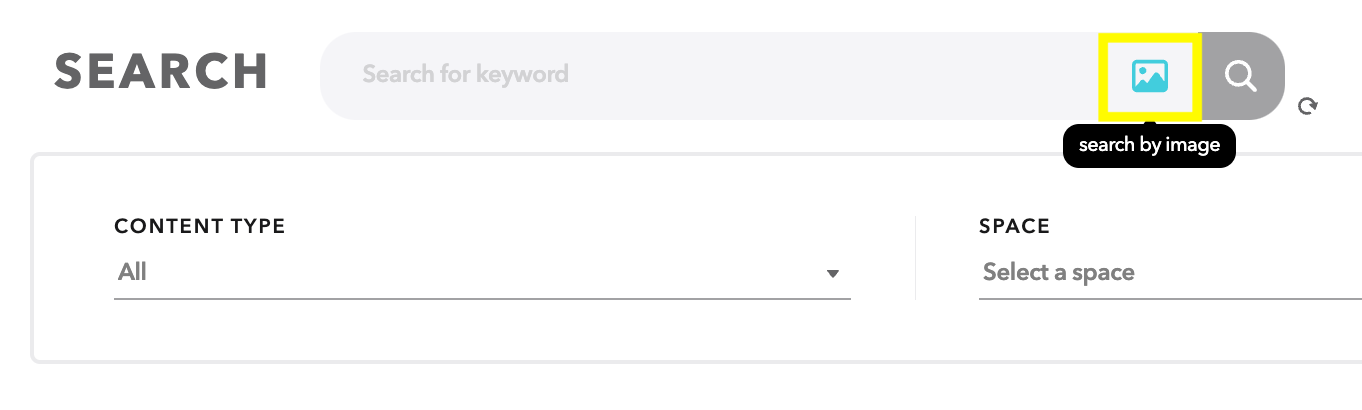Run search with the magnifying glass button
This screenshot has height=410, width=1362.
click(x=1242, y=76)
